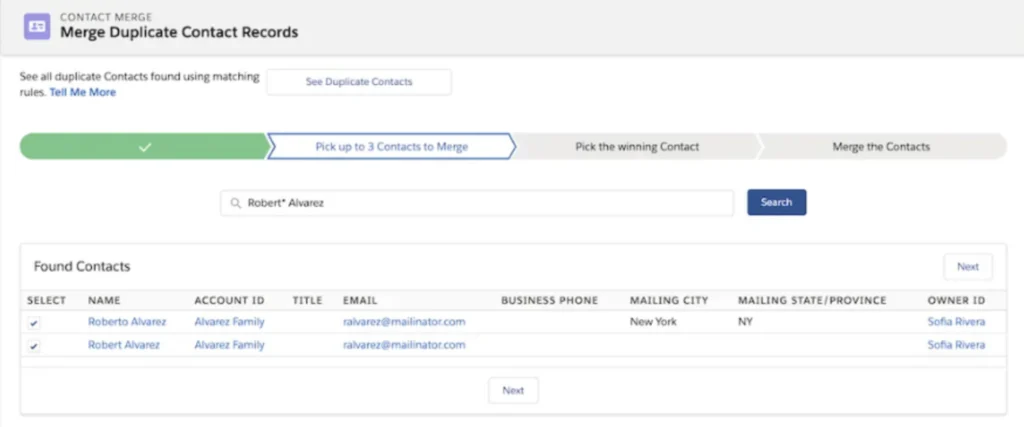Open Alvarez Family account in first row
The height and width of the screenshot is (427, 1024).
coord(229,322)
